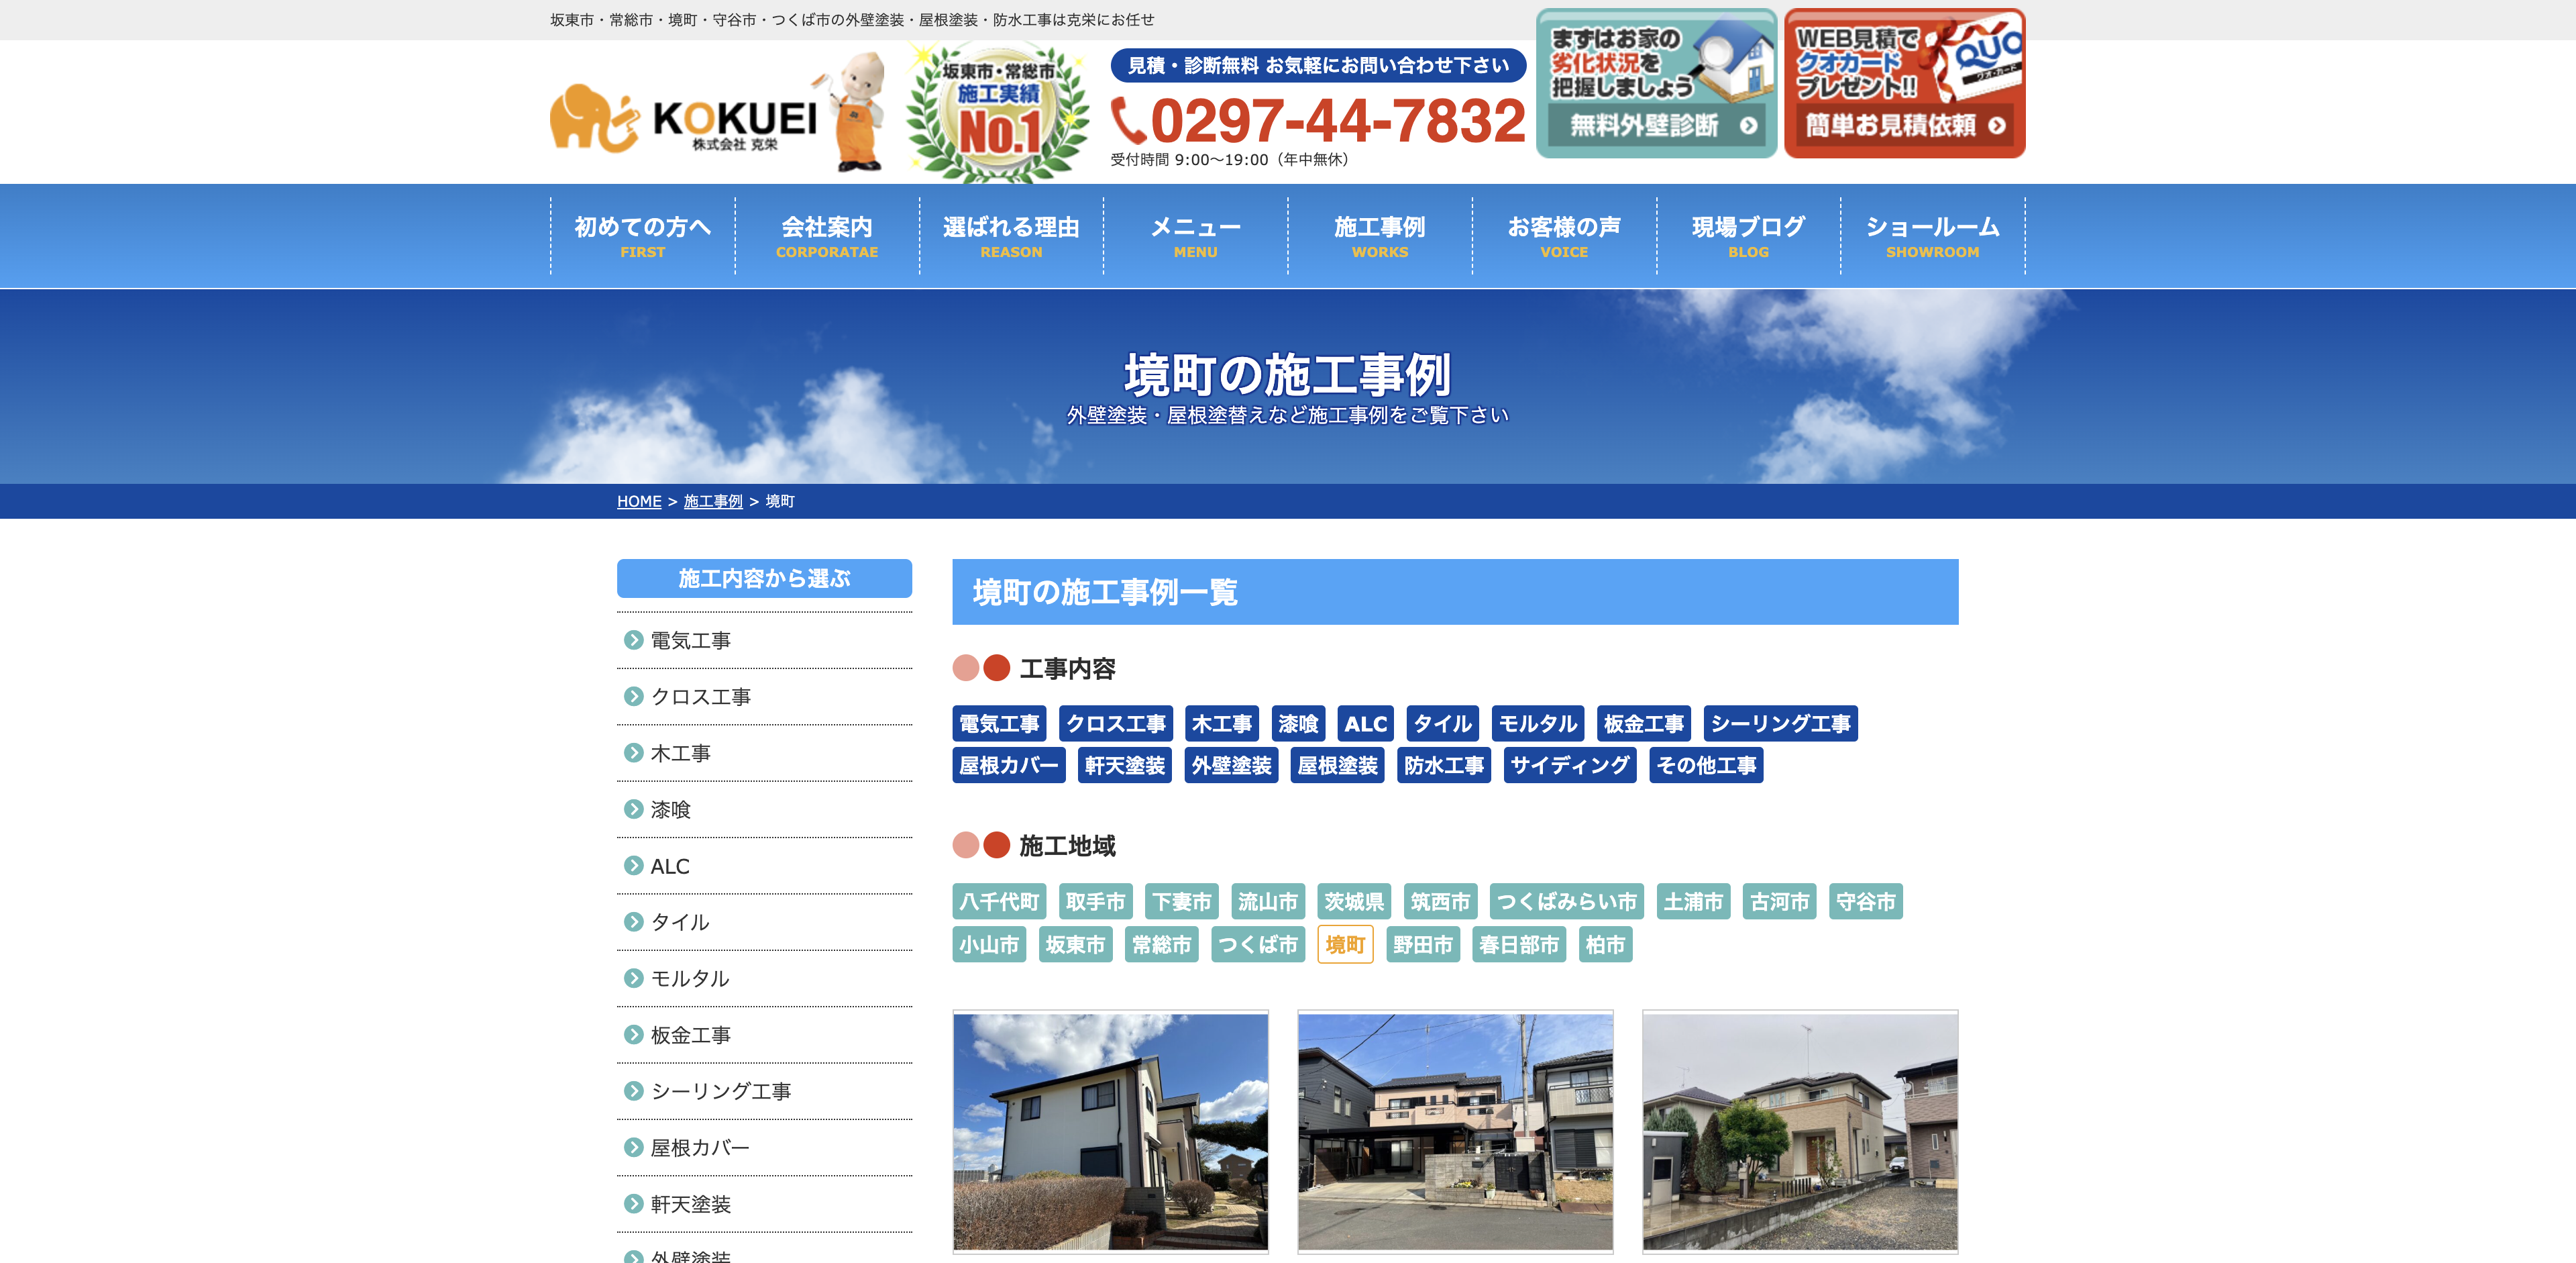Select モルタル tag in 工事内容
Screen dimensions: 2576x1263
(1538, 723)
